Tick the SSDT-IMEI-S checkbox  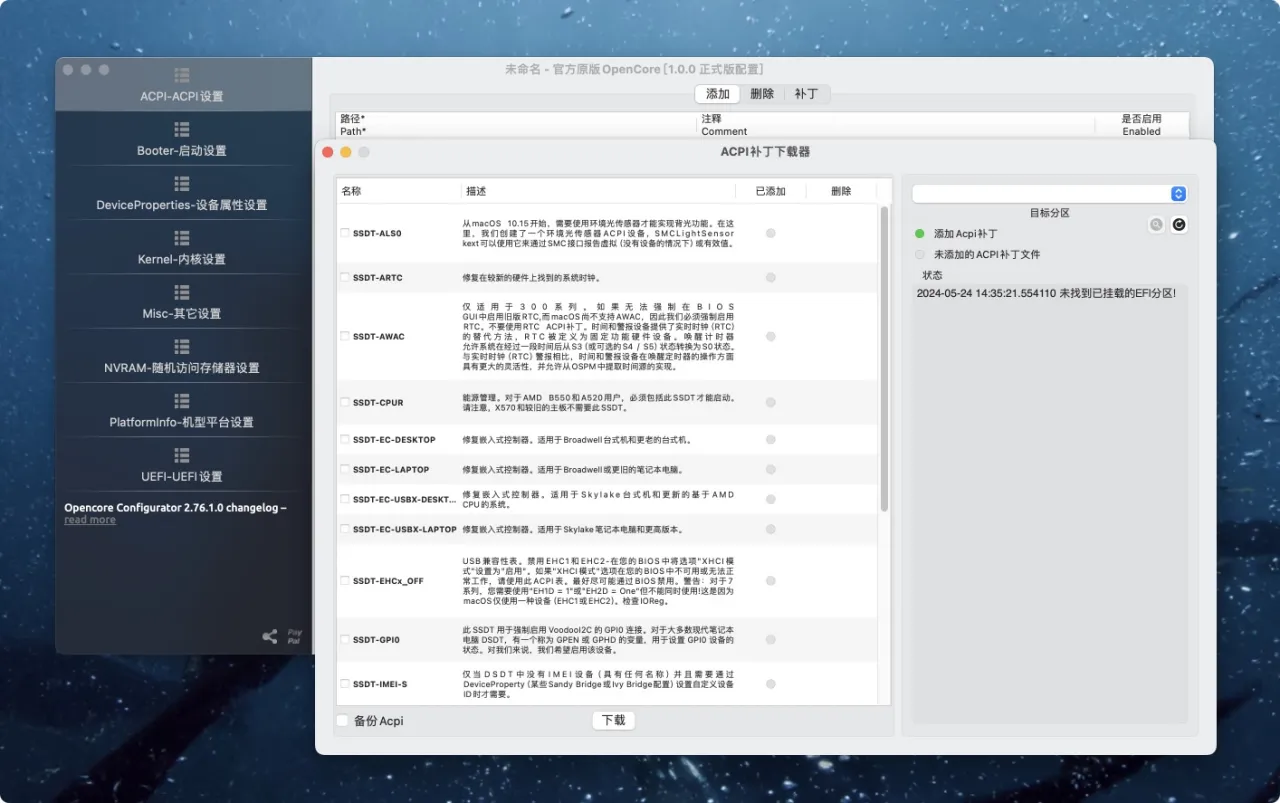click(345, 684)
